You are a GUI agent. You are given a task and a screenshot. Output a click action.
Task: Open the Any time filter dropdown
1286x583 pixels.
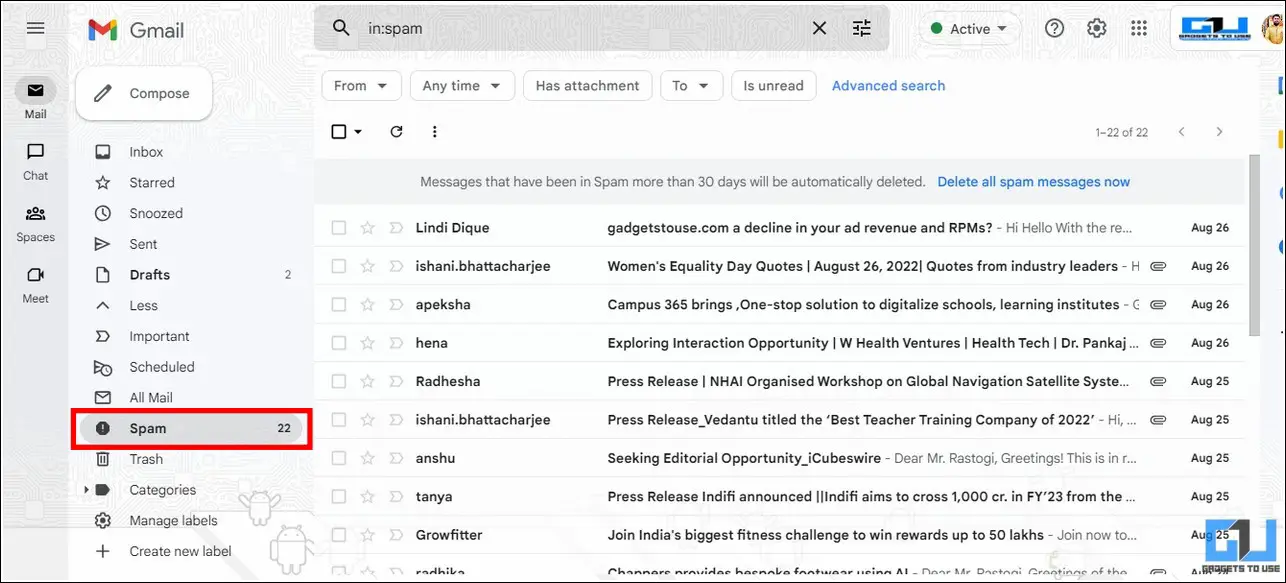(x=462, y=86)
